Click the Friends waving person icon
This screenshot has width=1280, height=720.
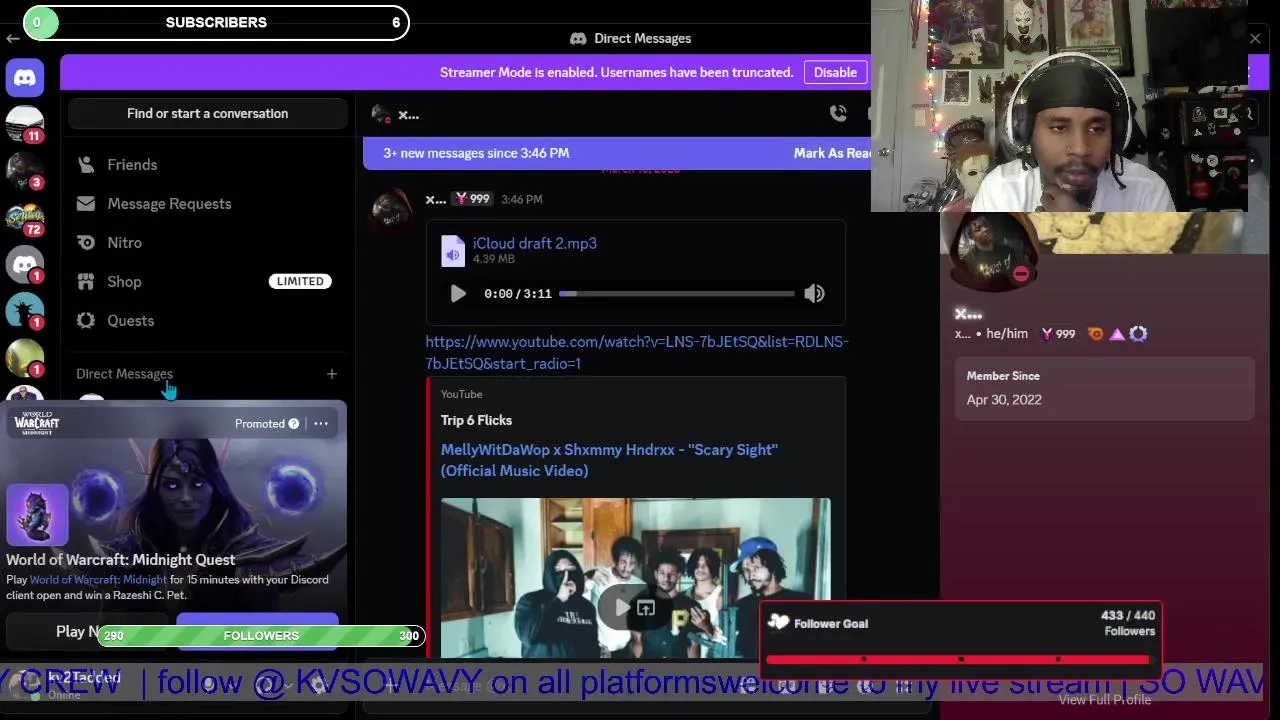click(86, 164)
